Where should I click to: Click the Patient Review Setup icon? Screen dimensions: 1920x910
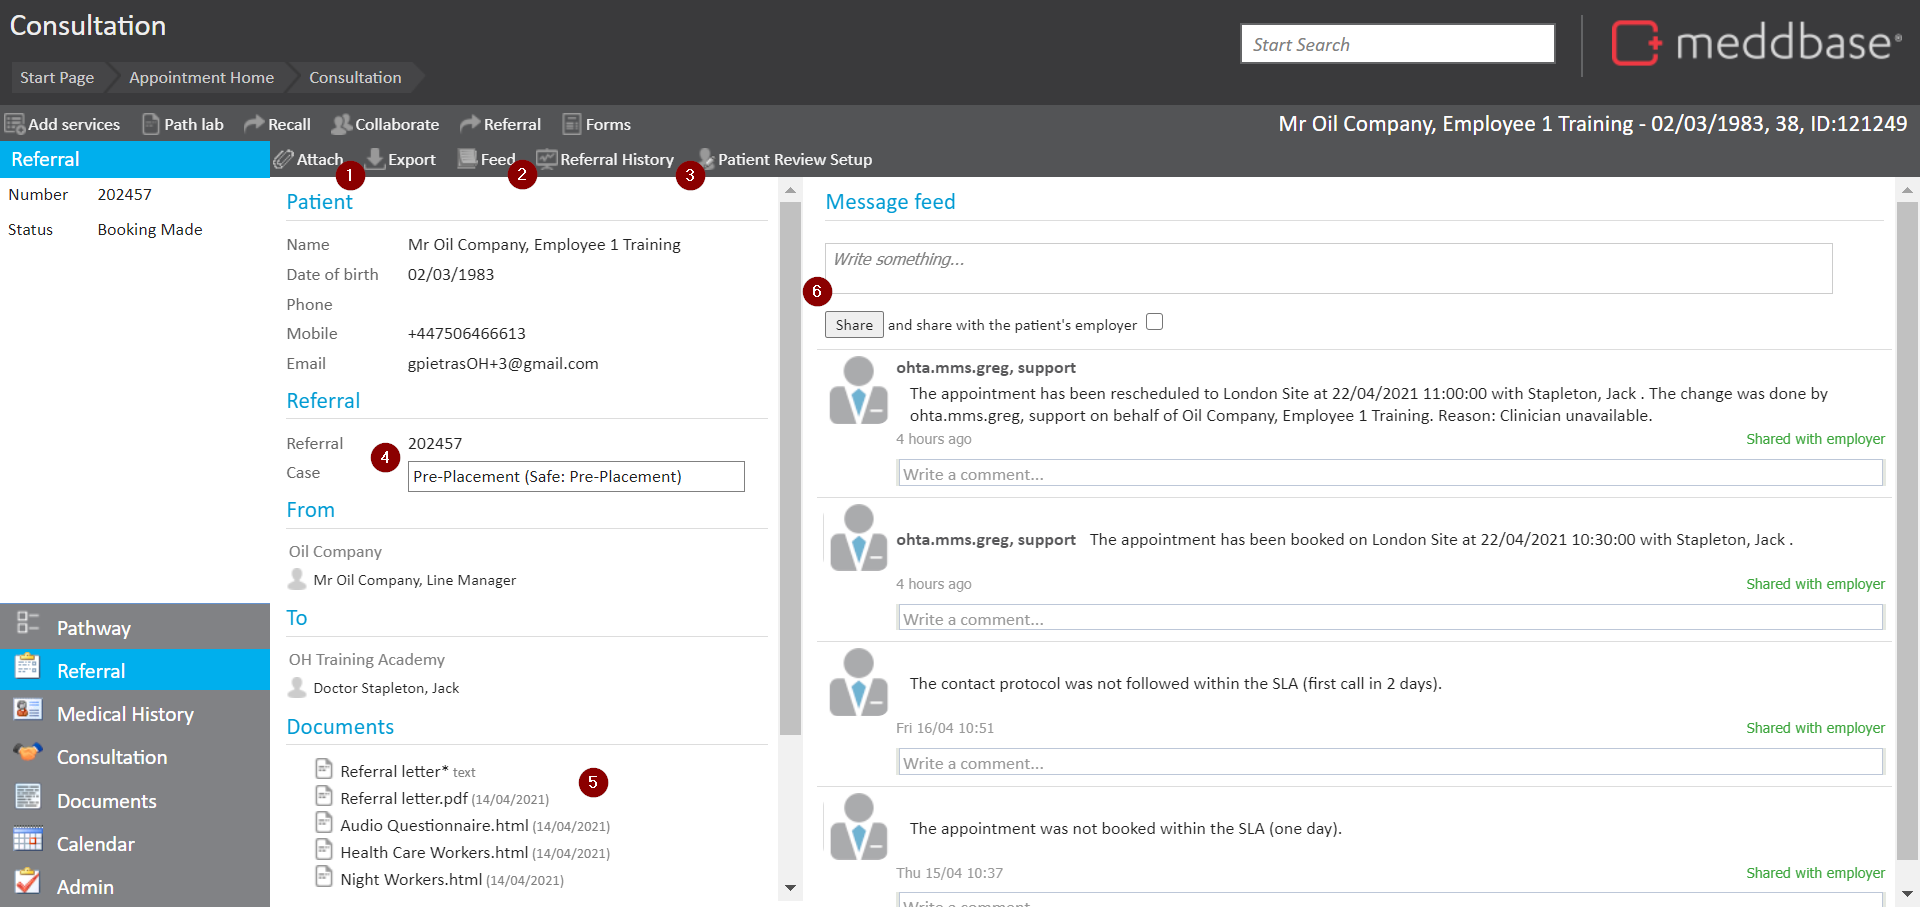point(706,159)
